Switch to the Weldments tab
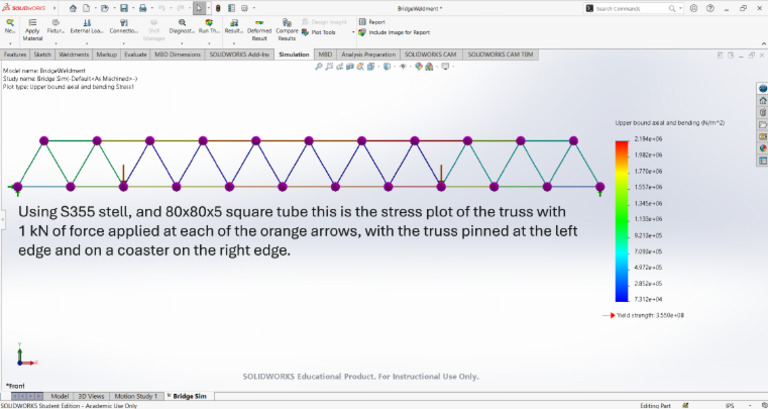This screenshot has height=409, width=768. (73, 54)
